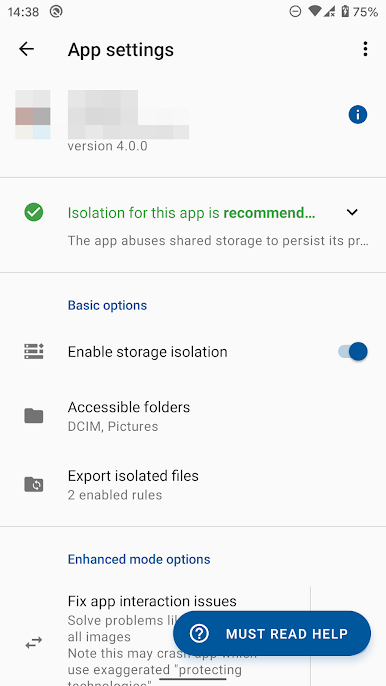Screen dimensions: 386x686
Task: Tap the question mark help icon
Action: (x=199, y=634)
